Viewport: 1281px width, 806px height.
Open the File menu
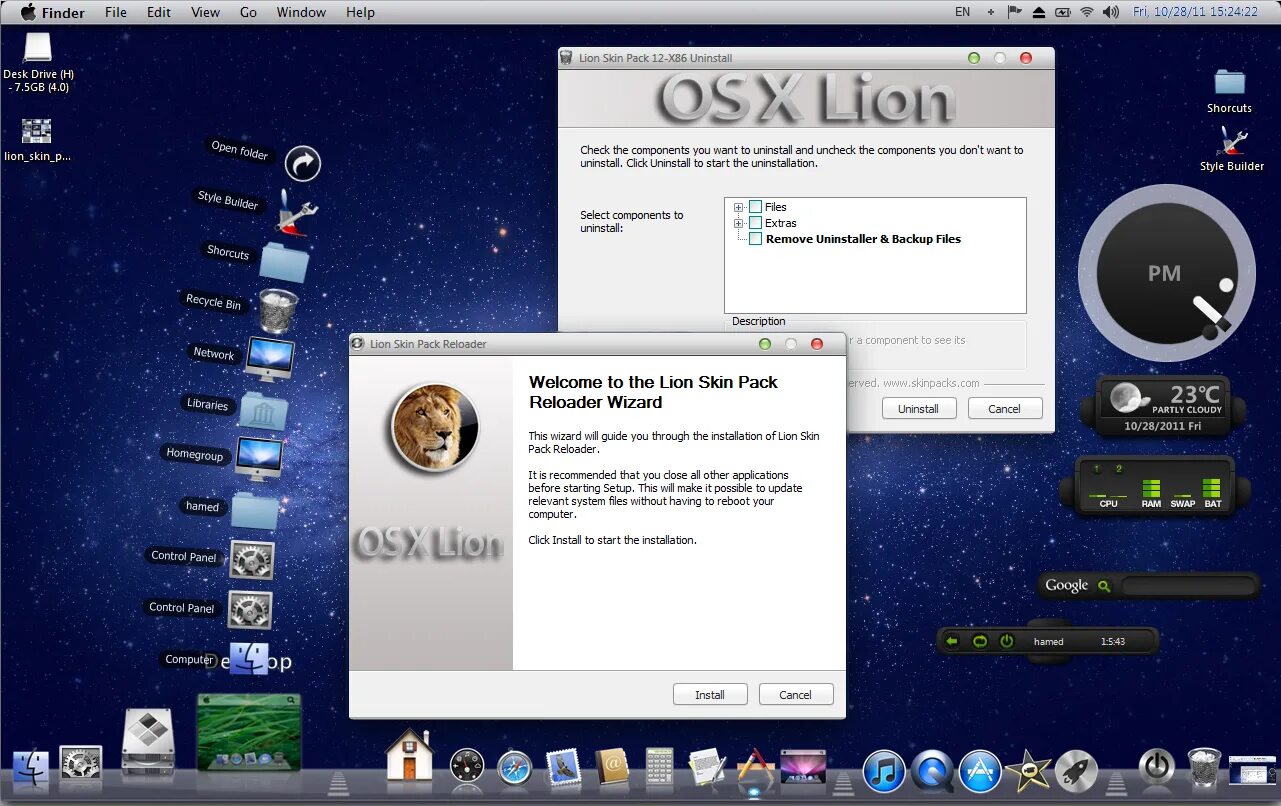coord(116,12)
